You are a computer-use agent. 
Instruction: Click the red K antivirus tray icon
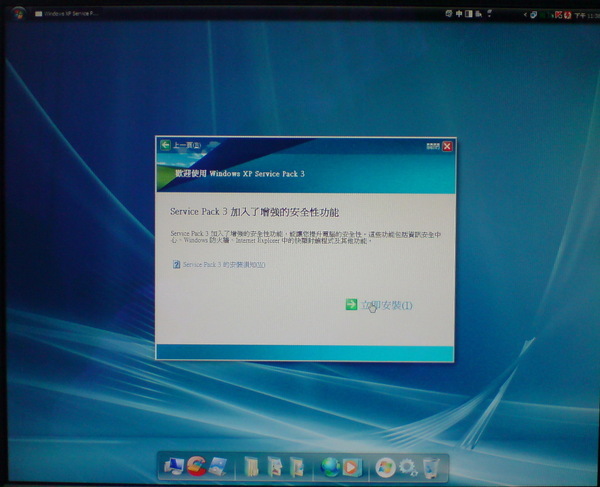[558, 15]
